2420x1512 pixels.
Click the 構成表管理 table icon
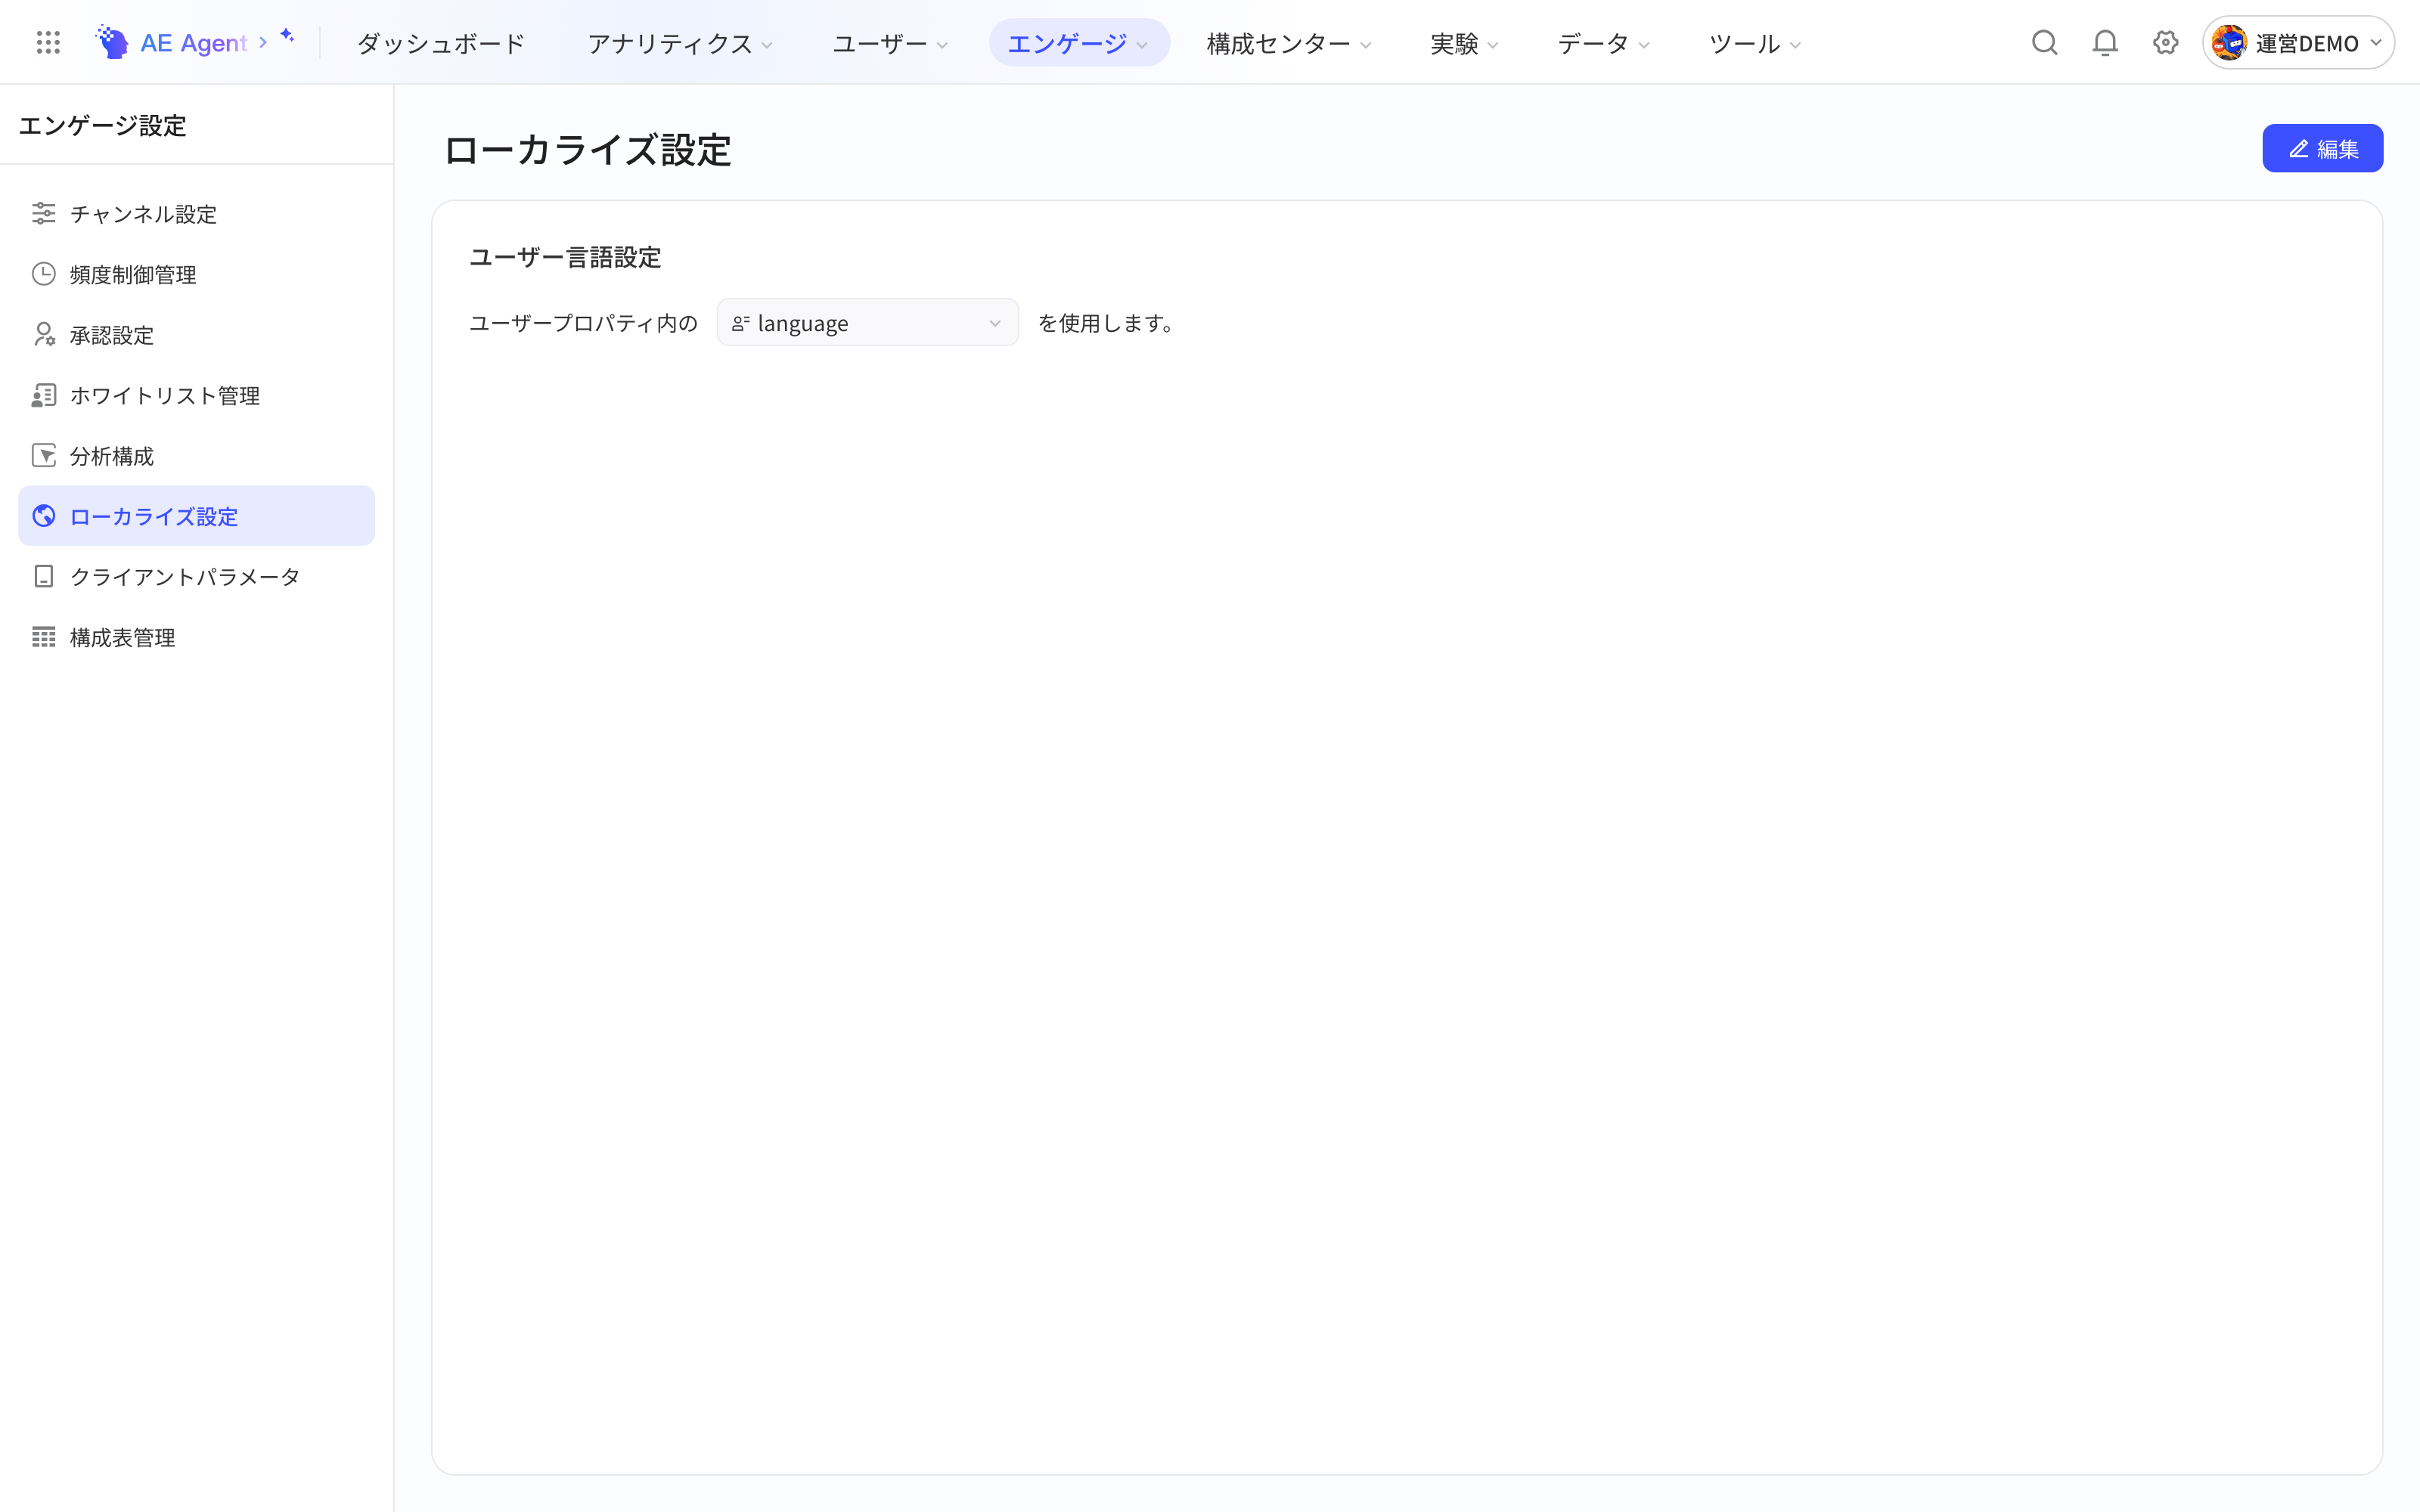(x=43, y=637)
